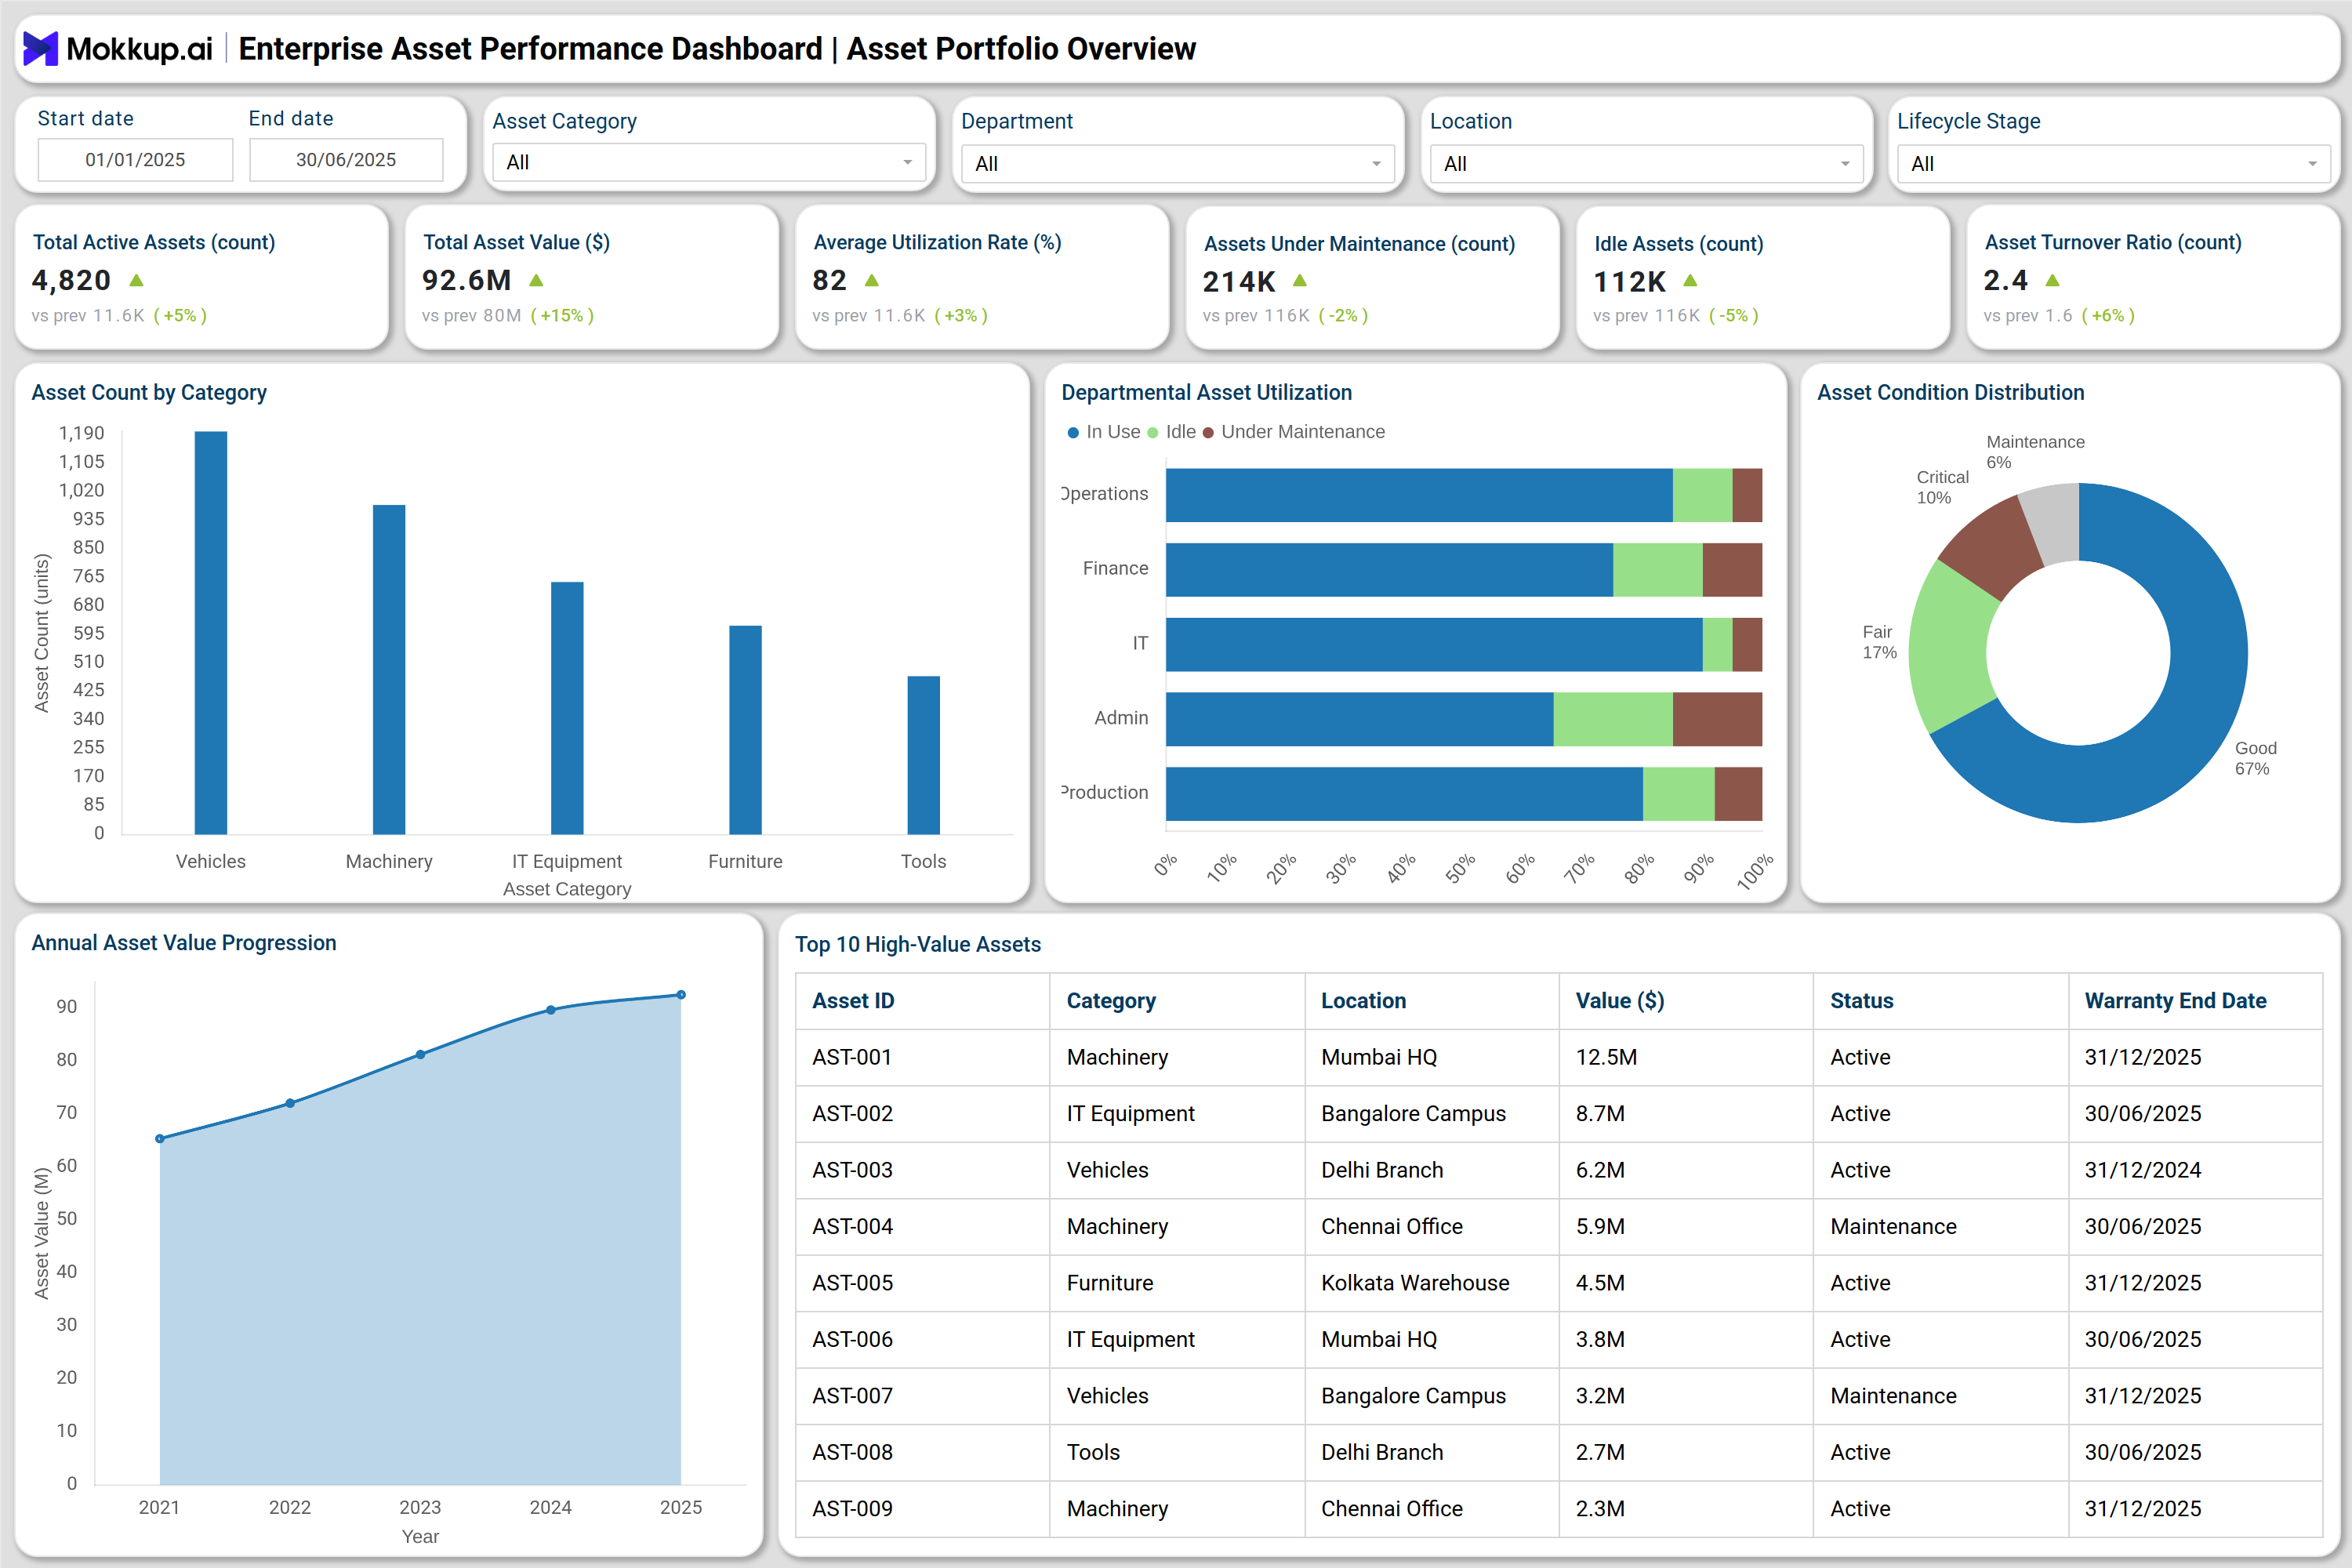Click the Departmental Asset Utilization title
Image resolution: width=2352 pixels, height=1568 pixels.
coord(1207,393)
